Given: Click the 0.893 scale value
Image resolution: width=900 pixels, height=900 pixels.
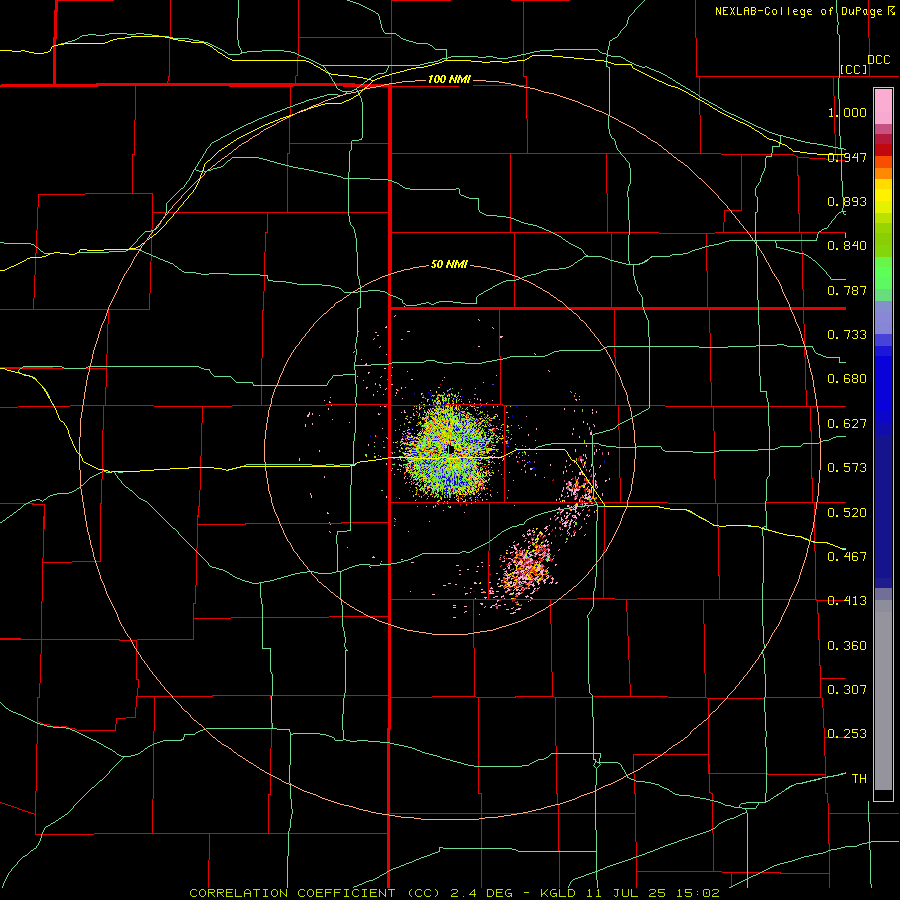Looking at the screenshot, I should pyautogui.click(x=847, y=201).
